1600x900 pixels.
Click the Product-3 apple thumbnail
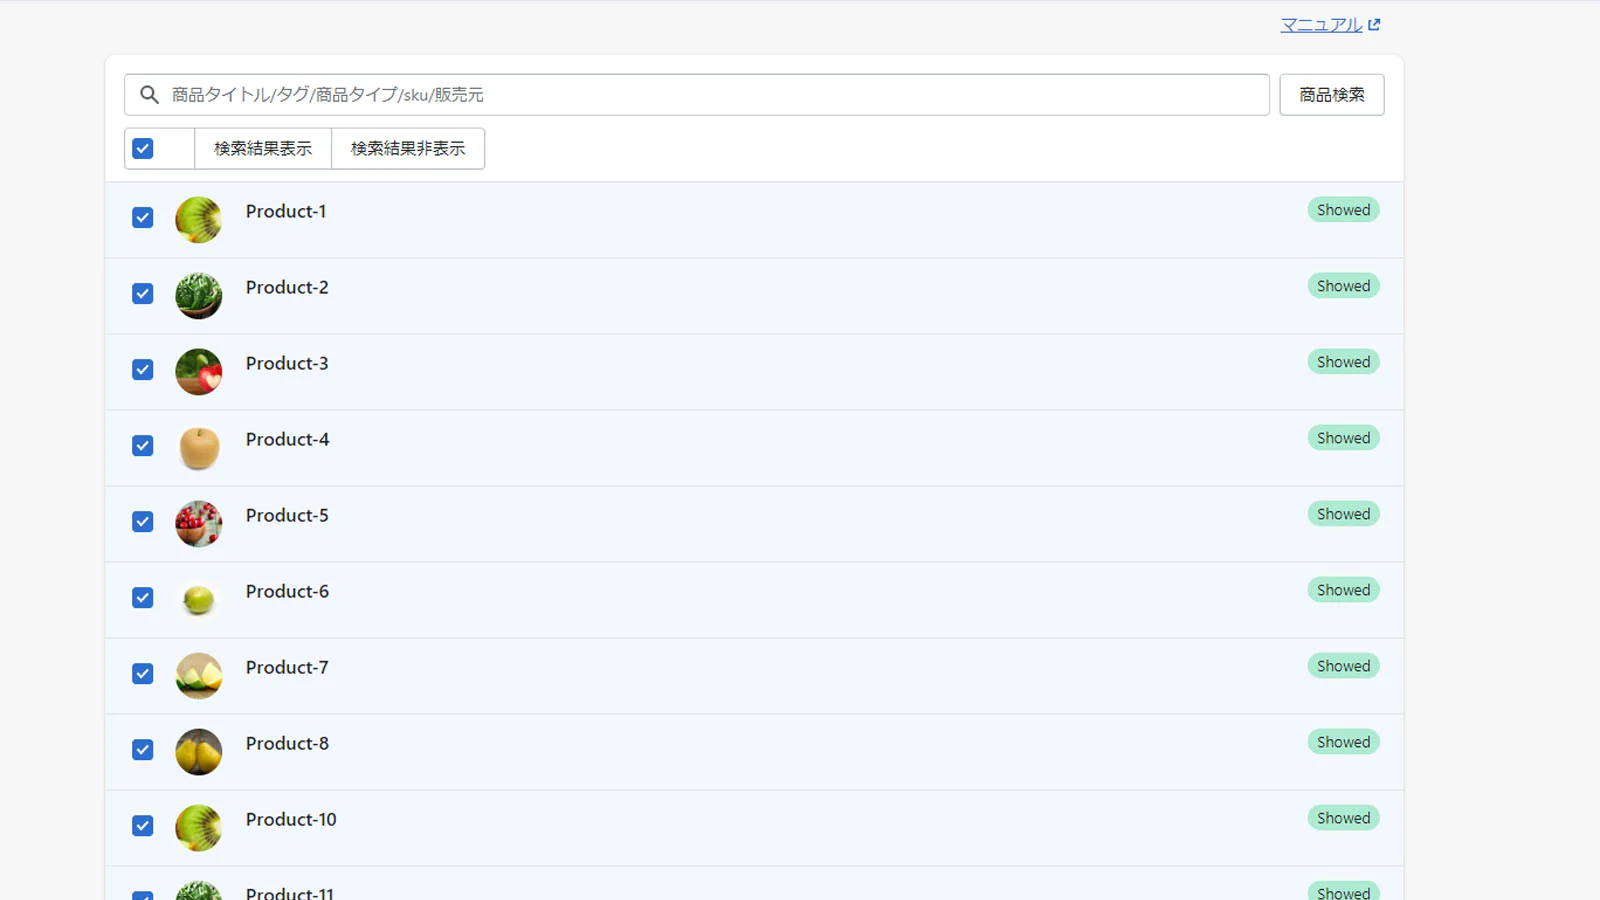click(199, 372)
